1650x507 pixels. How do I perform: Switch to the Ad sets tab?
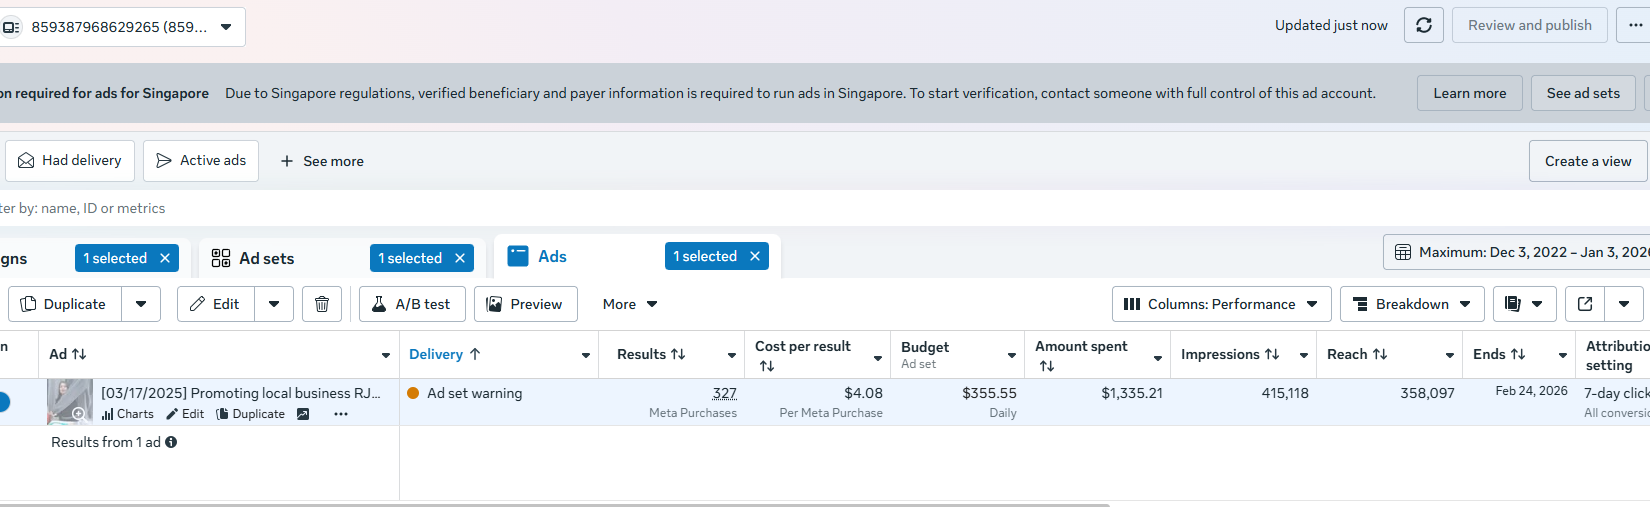click(266, 258)
